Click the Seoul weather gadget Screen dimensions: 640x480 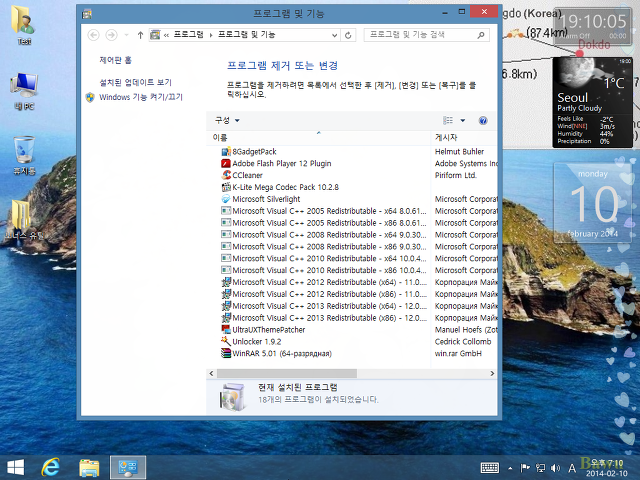pos(593,102)
